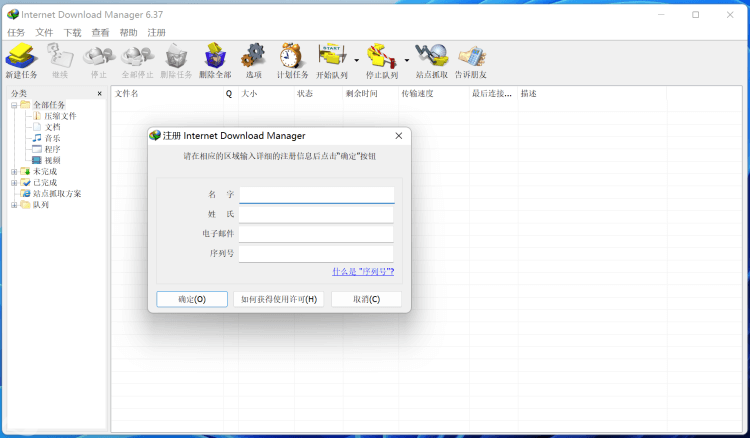Viewport: 750px width, 438px height.
Task: Click the 取消(C) button
Action: (x=366, y=299)
